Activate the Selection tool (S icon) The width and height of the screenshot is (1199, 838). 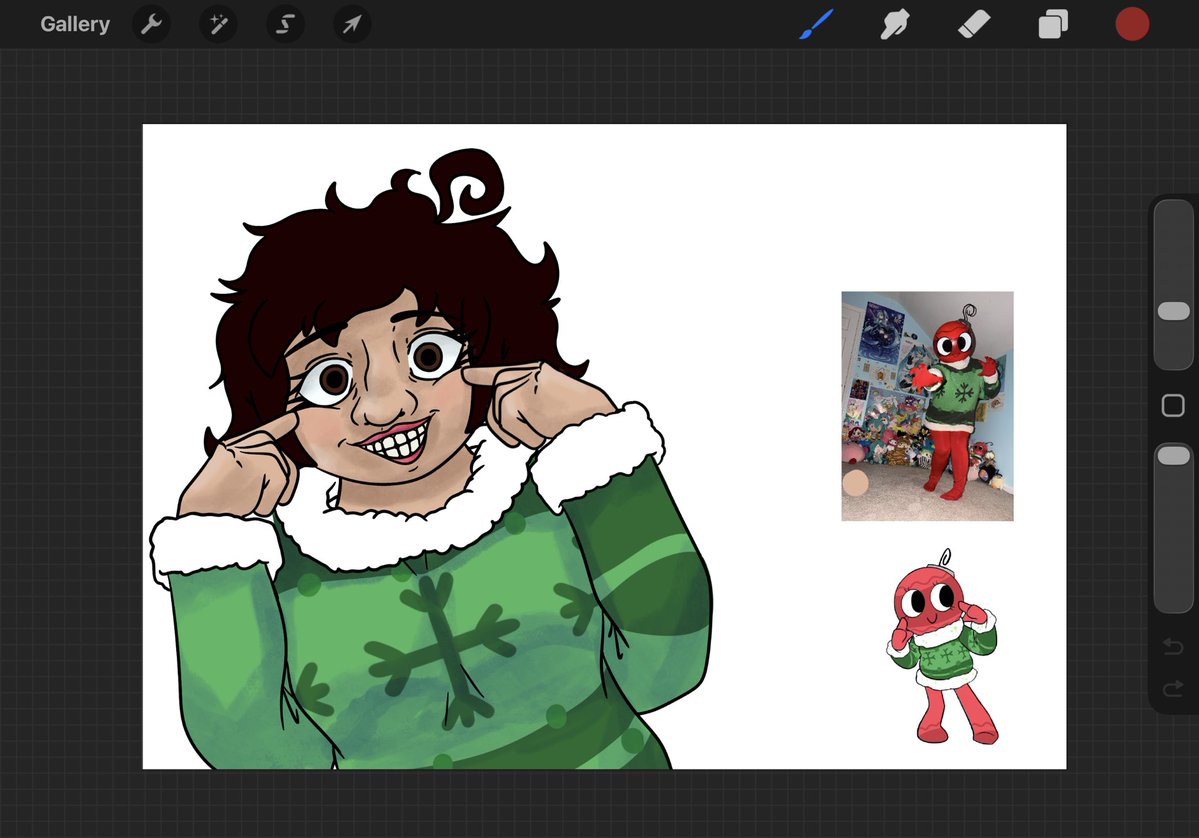coord(285,24)
